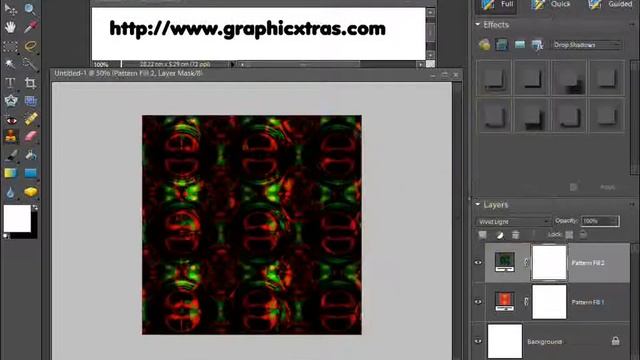Select the Horizontal Type tool
Image resolution: width=640 pixels, height=360 pixels.
11,83
